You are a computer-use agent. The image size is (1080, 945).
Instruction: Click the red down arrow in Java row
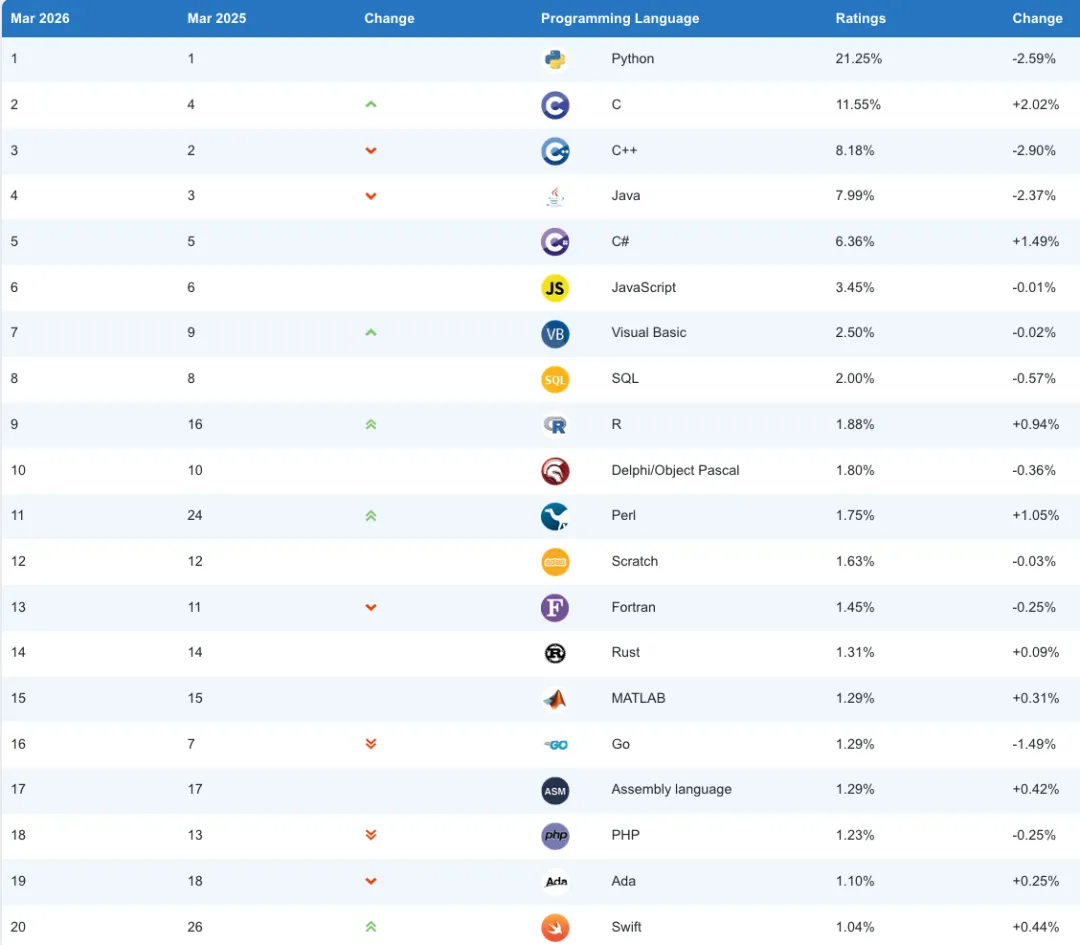click(371, 196)
